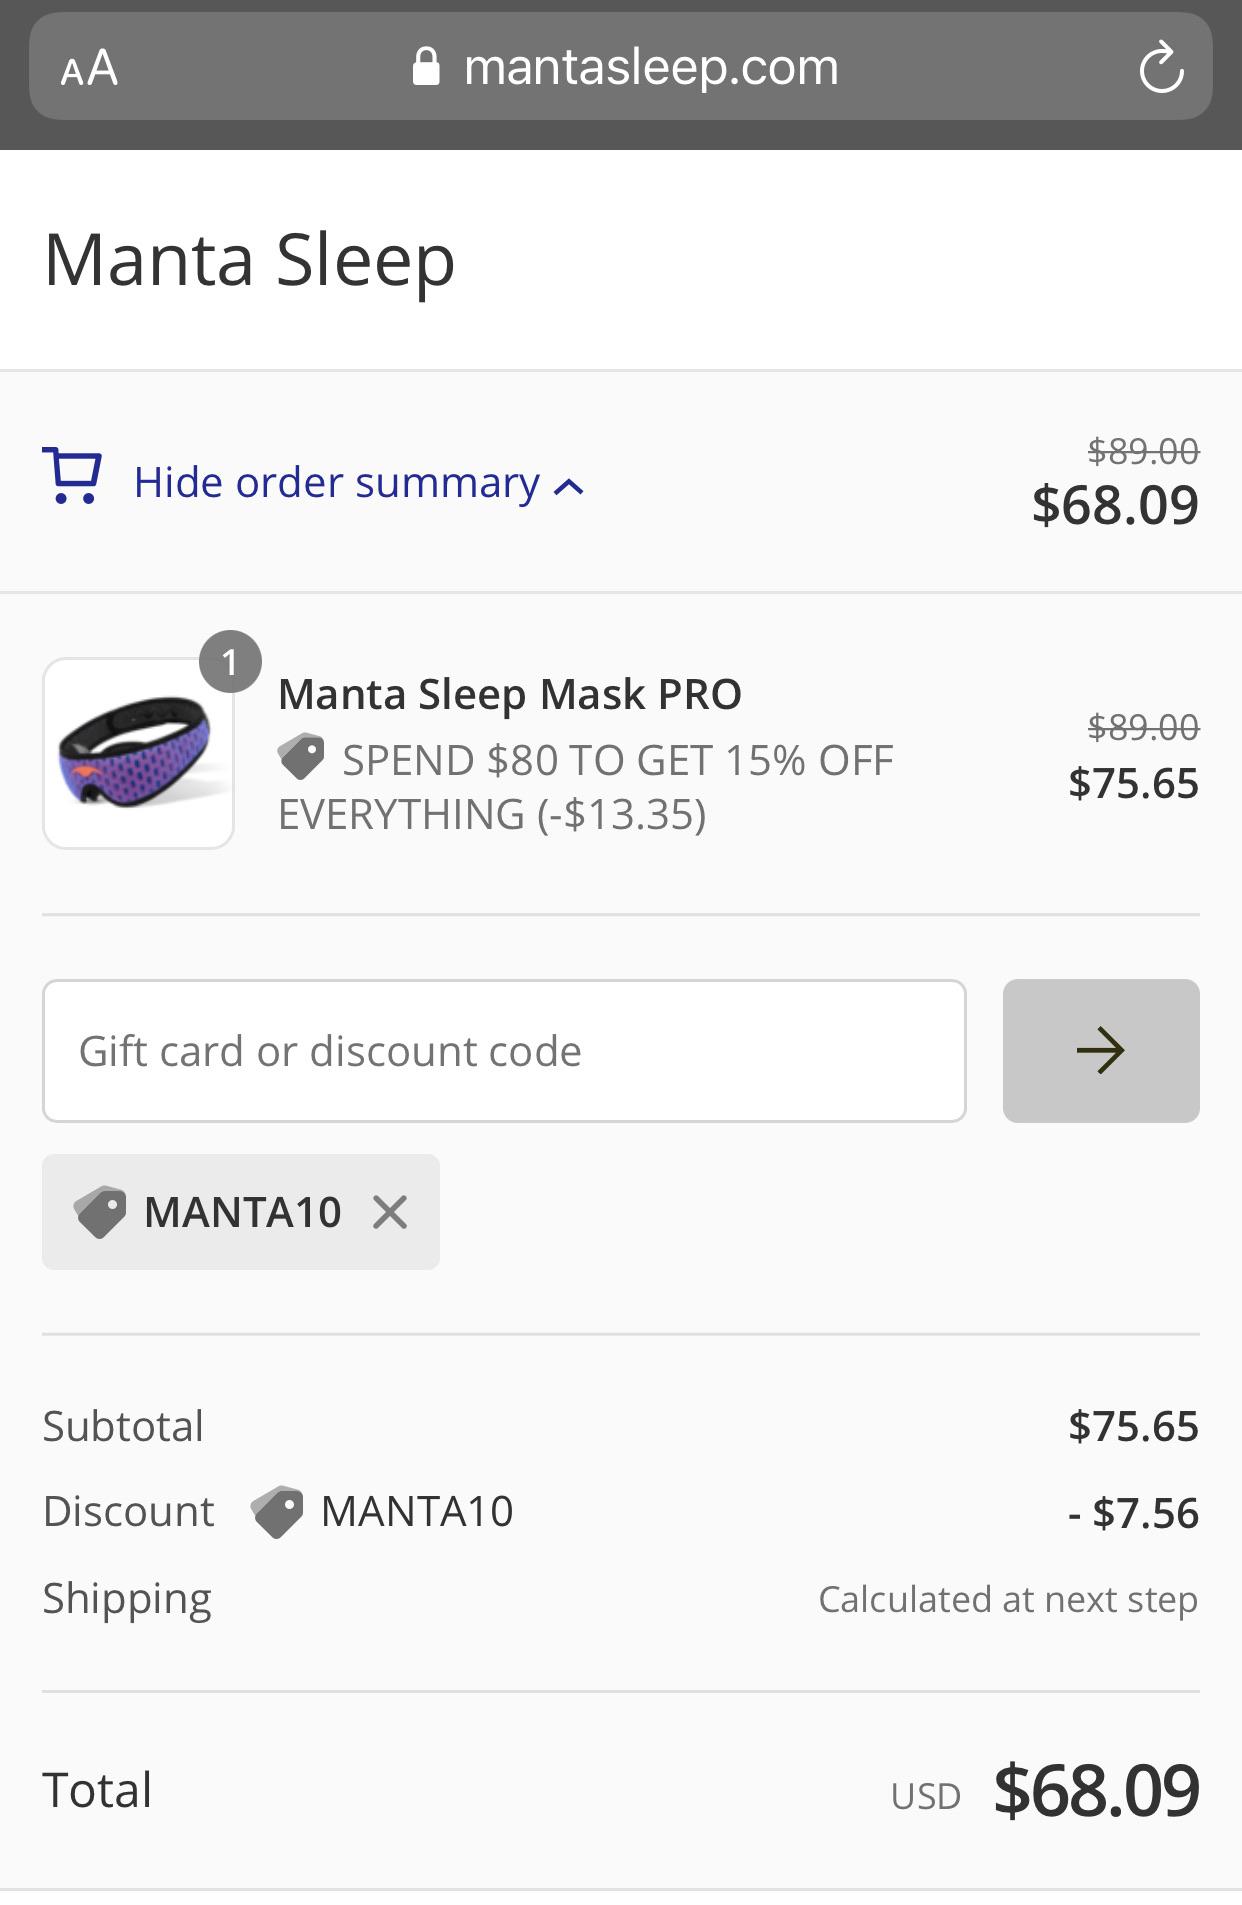1242x1905 pixels.
Task: Remove the MANTA10 code with the X
Action: tap(391, 1212)
